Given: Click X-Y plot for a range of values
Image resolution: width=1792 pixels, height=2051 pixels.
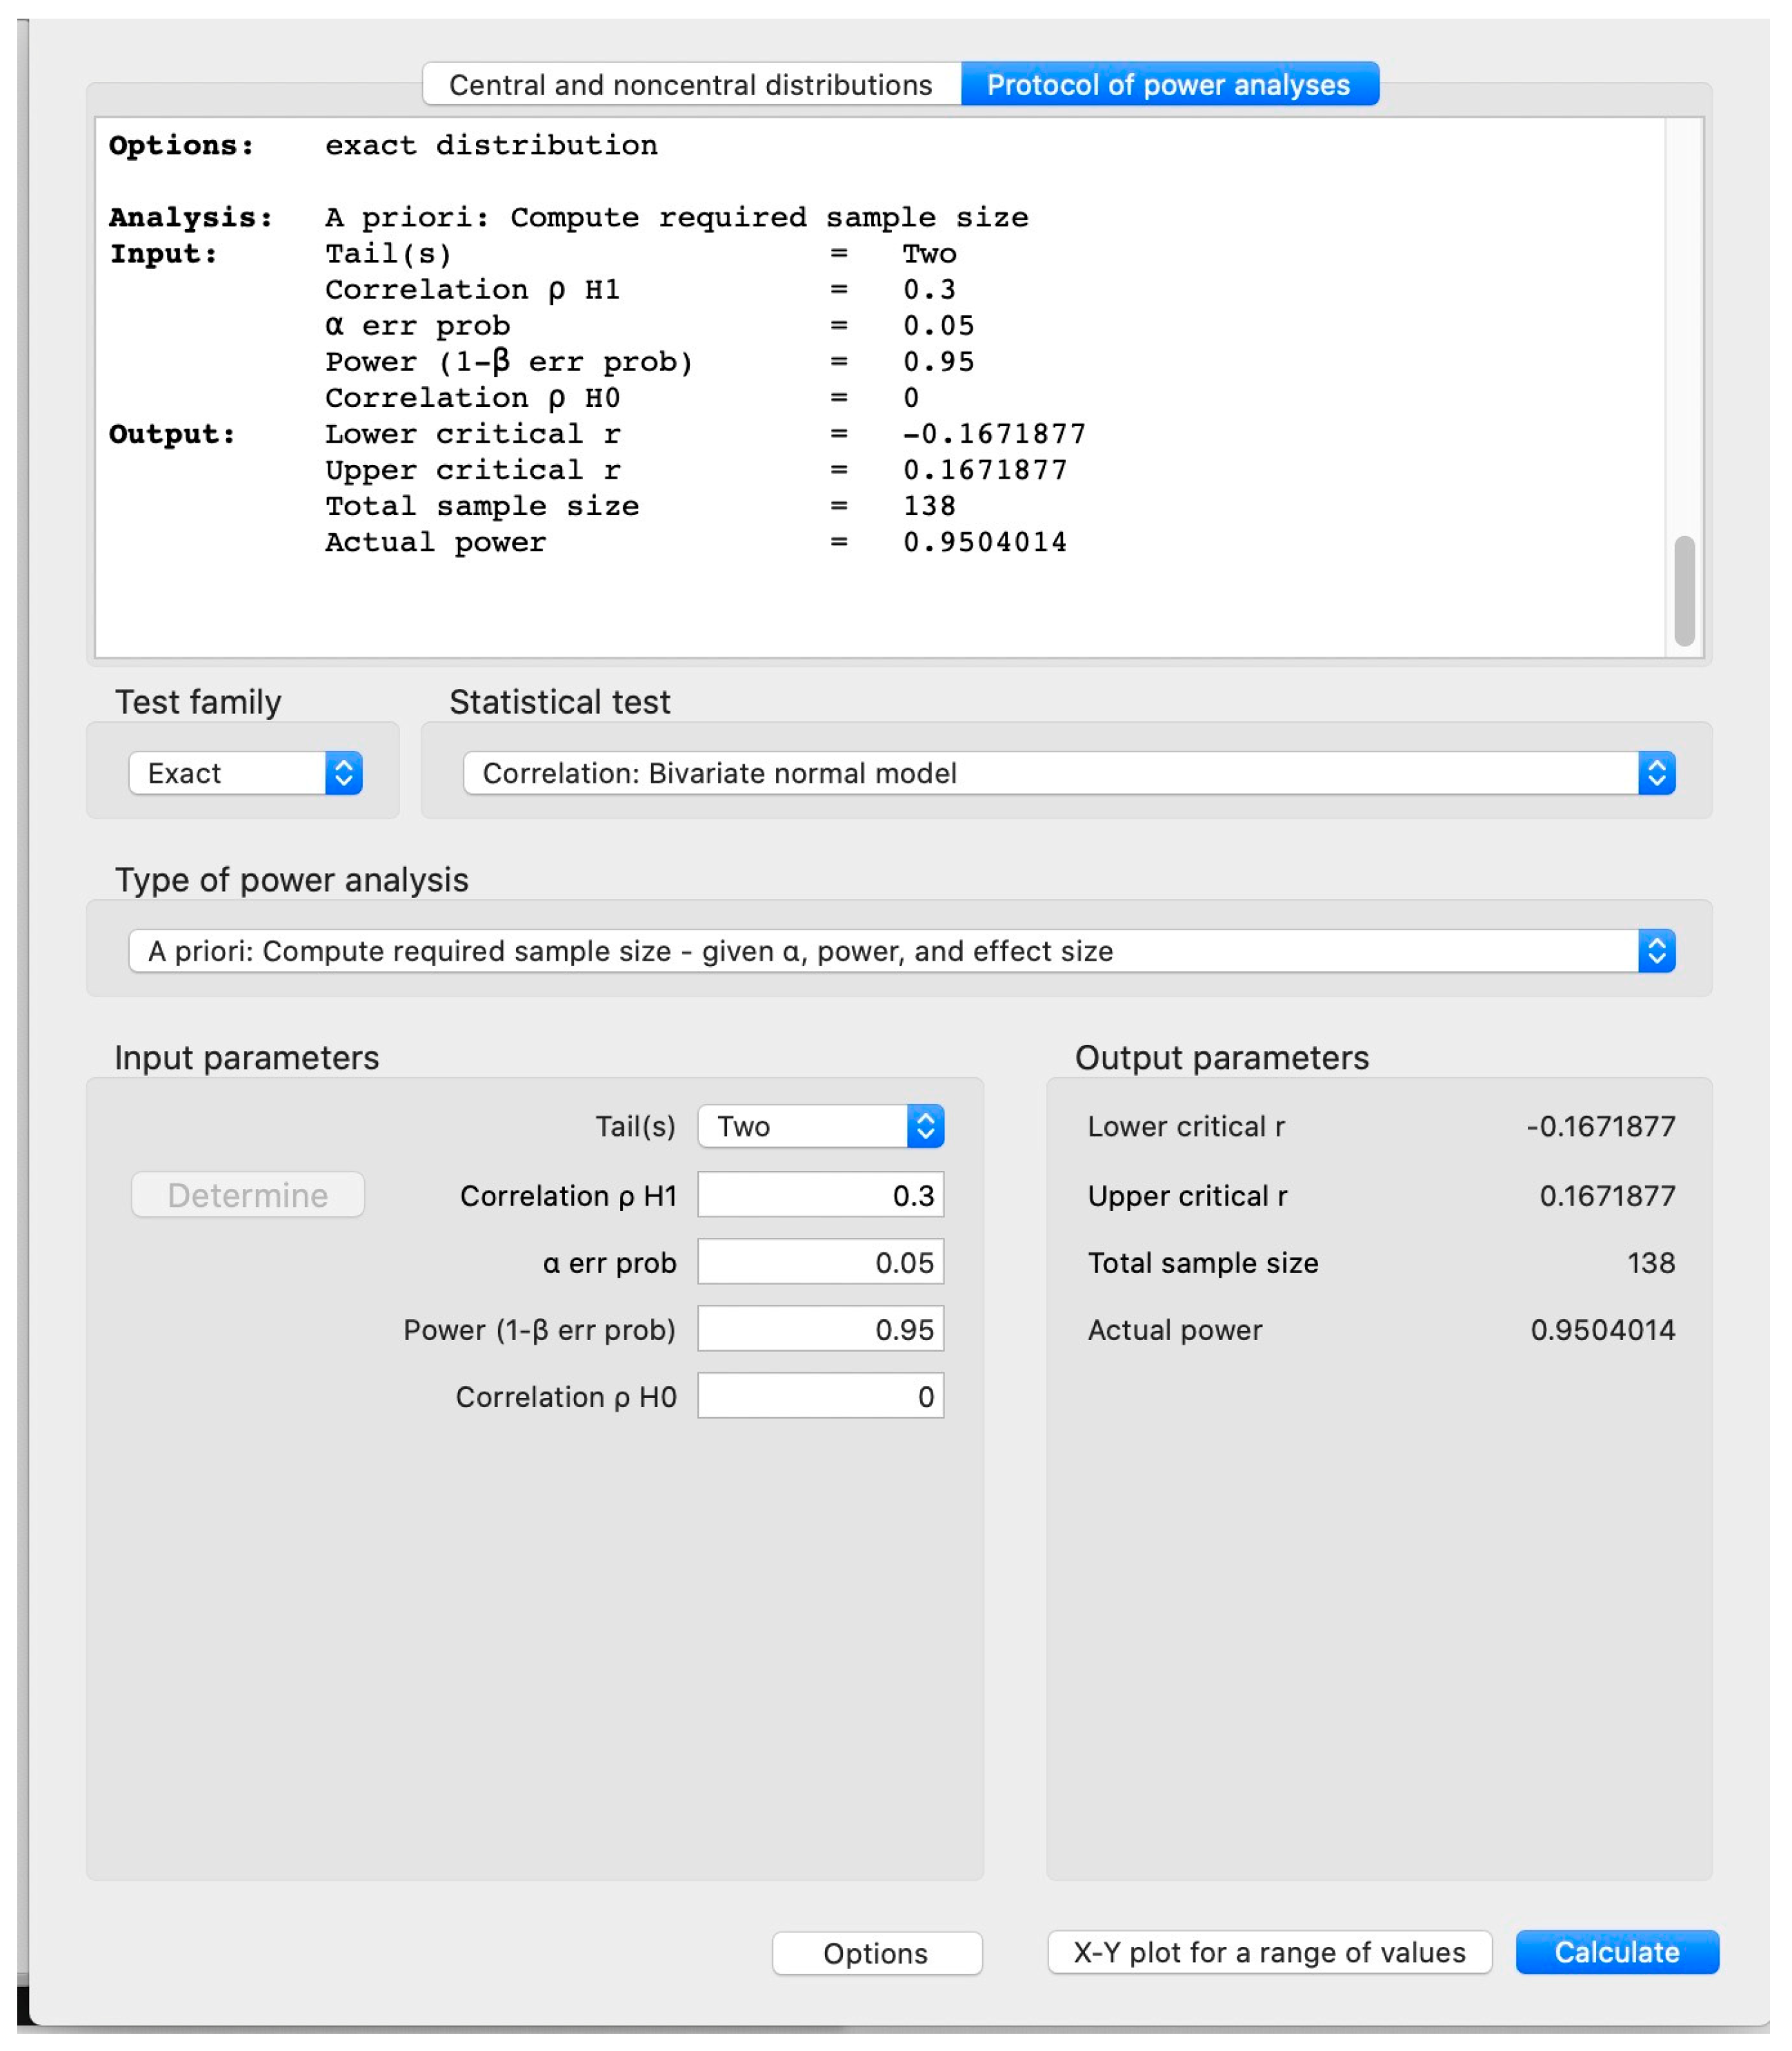Looking at the screenshot, I should (1269, 1952).
